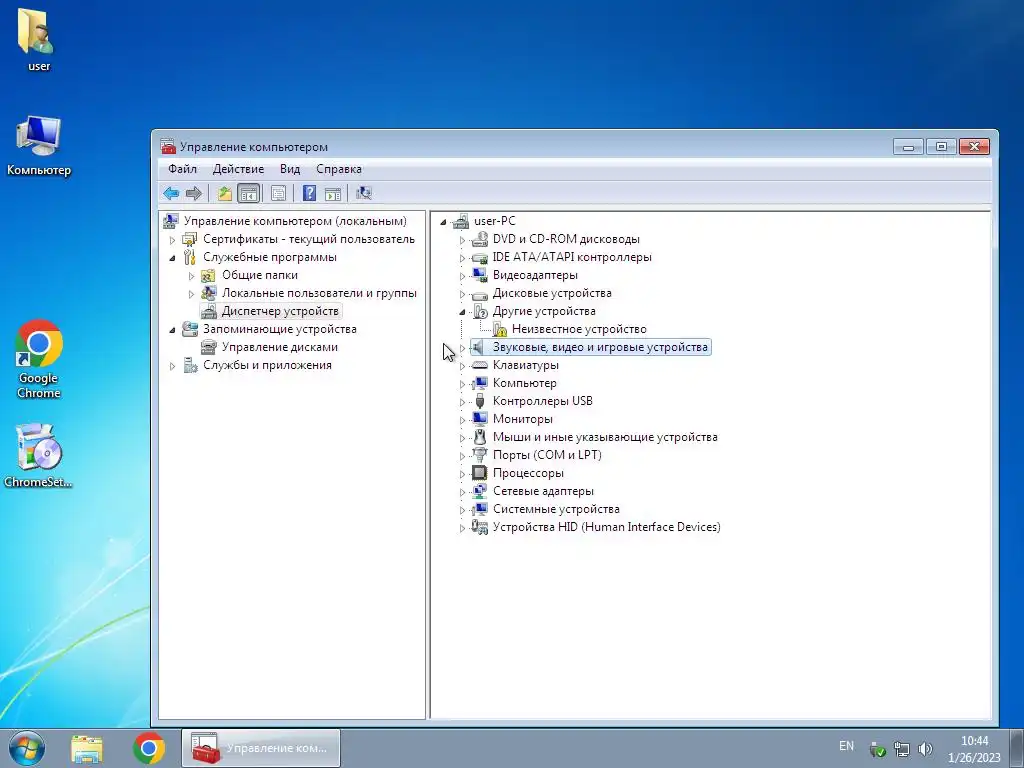The height and width of the screenshot is (768, 1024).
Task: Click the blue Help question-mark toolbar icon
Action: click(x=310, y=193)
